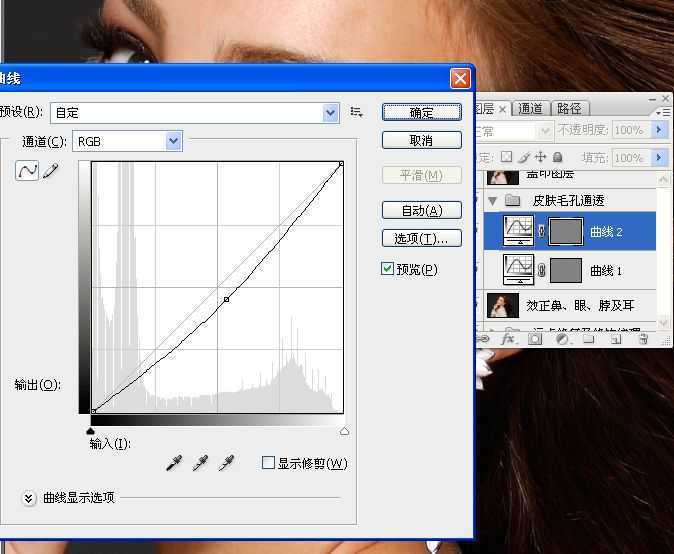Screen dimensions: 674x554
Task: Select the 曲线 2 layer mask thumbnail
Action: pos(566,231)
